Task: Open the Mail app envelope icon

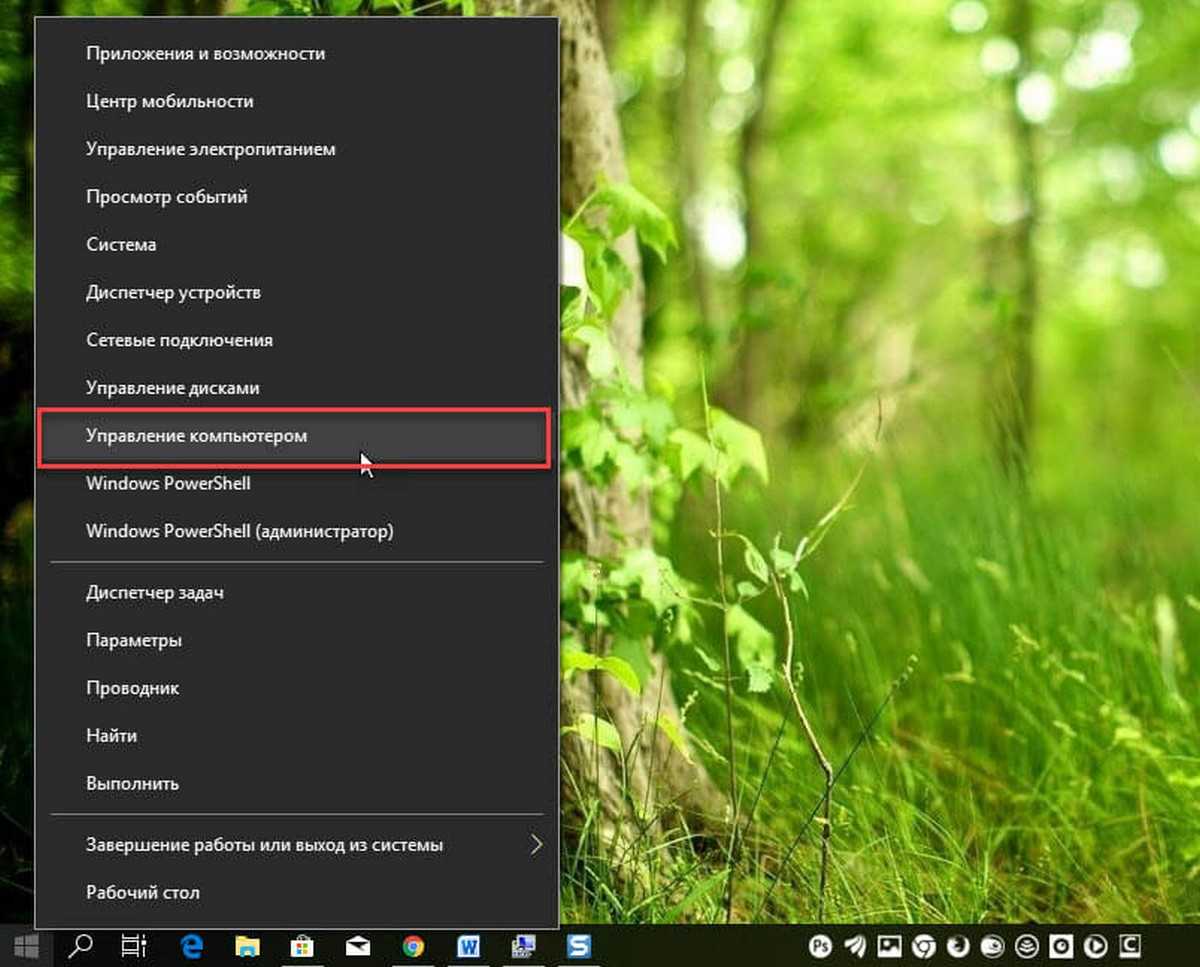Action: pyautogui.click(x=357, y=945)
